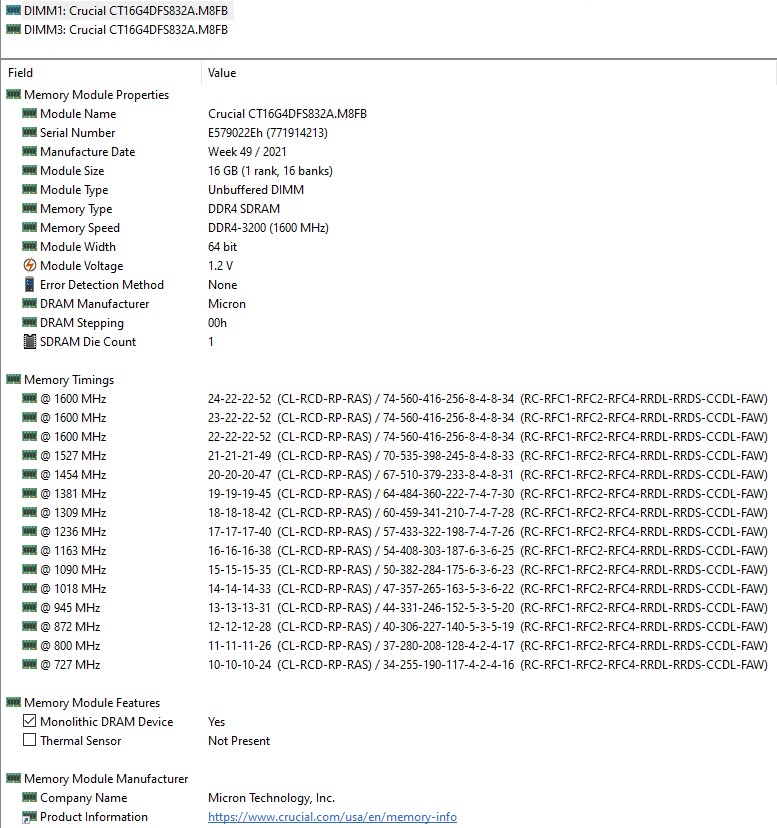Click the Value column header
This screenshot has width=777, height=828.
pos(222,73)
